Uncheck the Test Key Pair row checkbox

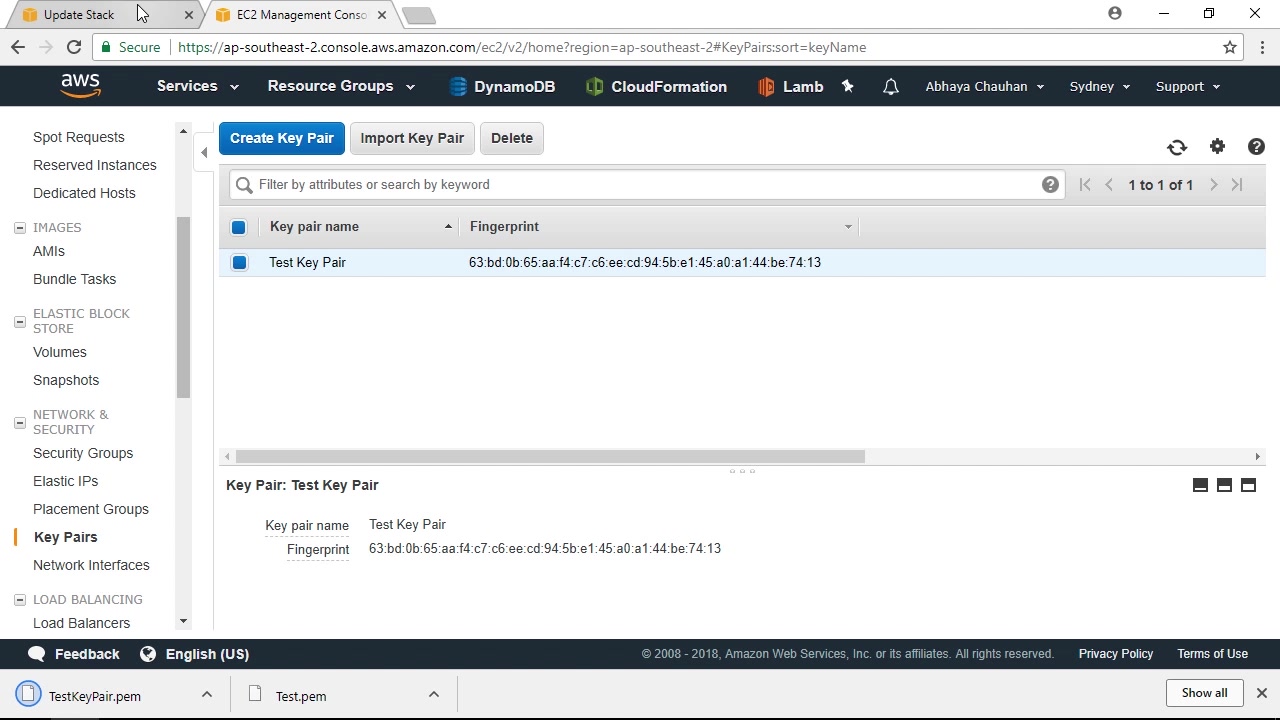[x=239, y=262]
